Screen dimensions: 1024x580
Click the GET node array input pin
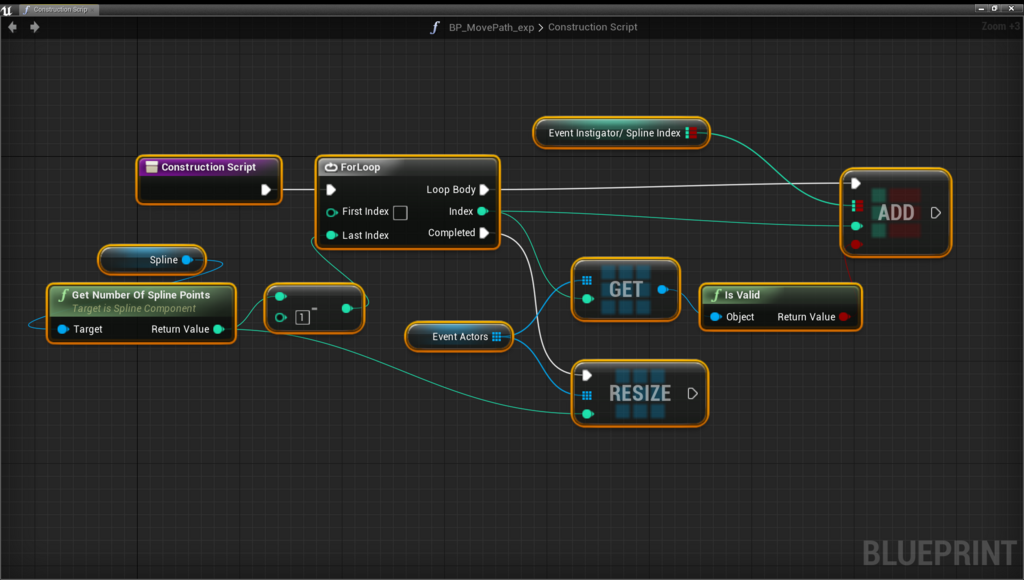tap(586, 280)
